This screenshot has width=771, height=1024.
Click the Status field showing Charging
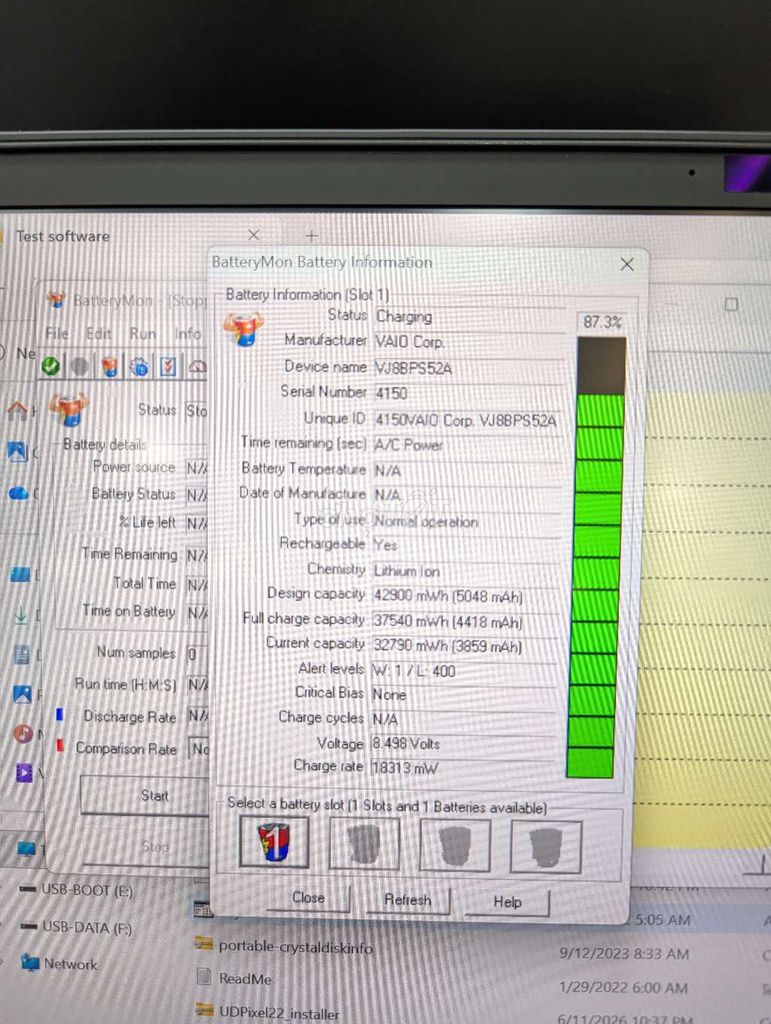pos(470,317)
